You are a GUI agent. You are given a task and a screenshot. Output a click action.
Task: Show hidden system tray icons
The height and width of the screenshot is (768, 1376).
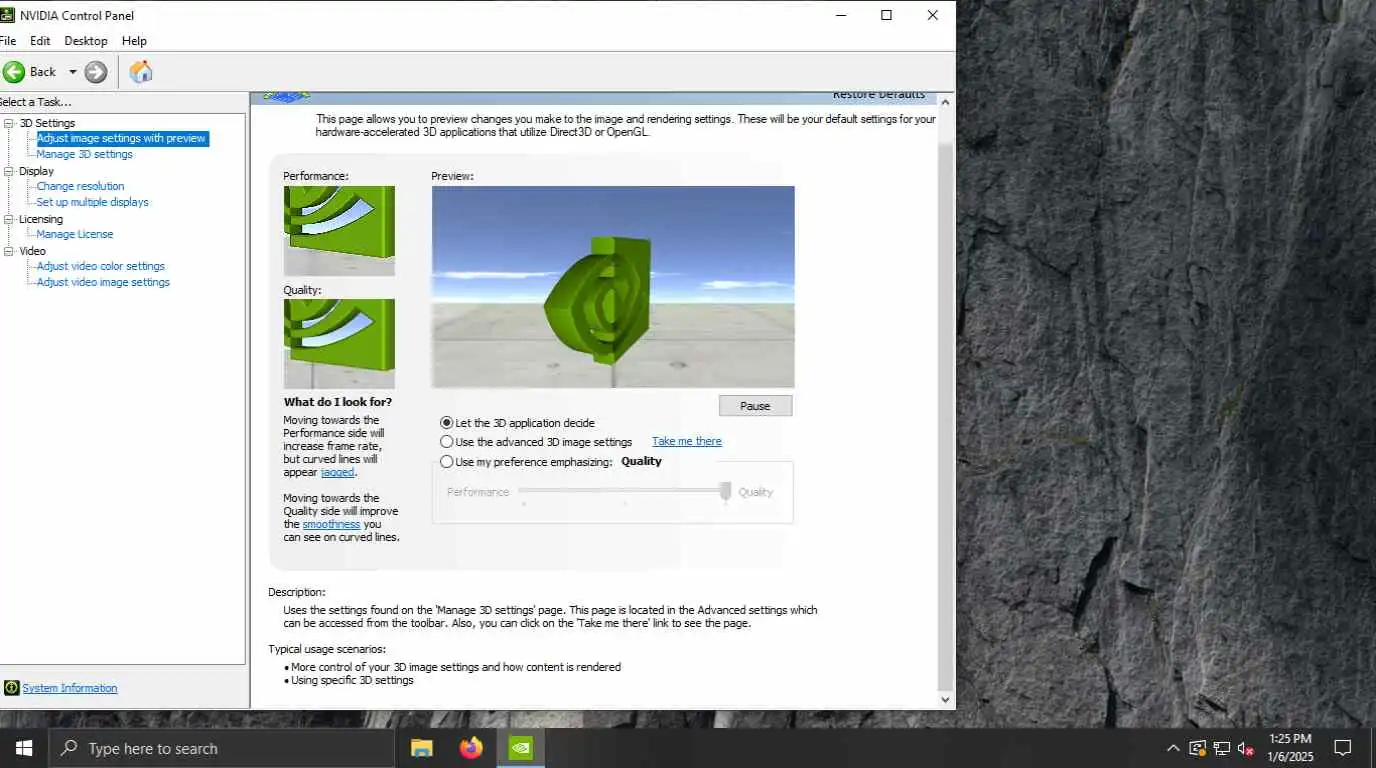pyautogui.click(x=1173, y=748)
